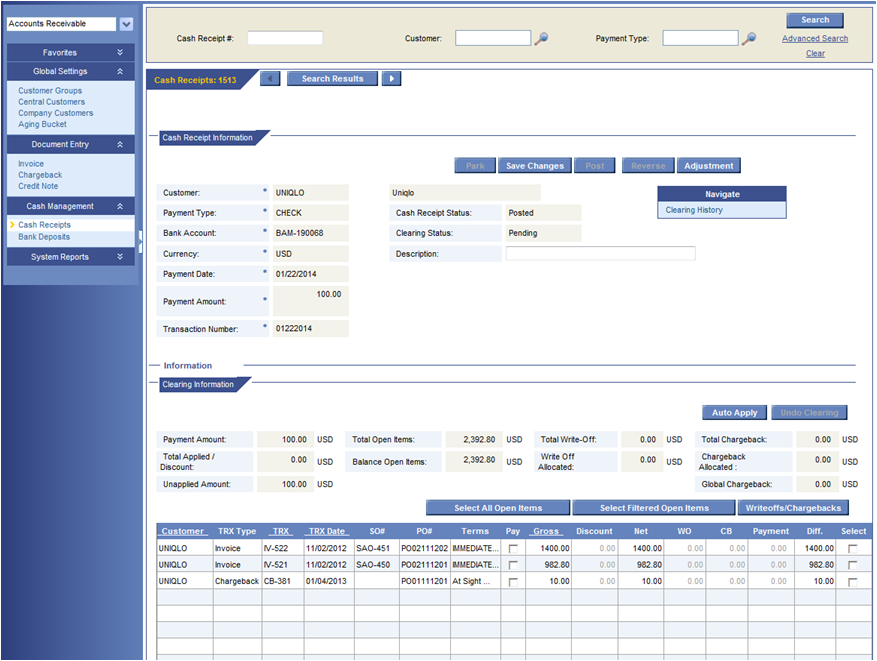The height and width of the screenshot is (661, 877).
Task: Check Pay box for chargeback CB-381
Action: coord(513,581)
